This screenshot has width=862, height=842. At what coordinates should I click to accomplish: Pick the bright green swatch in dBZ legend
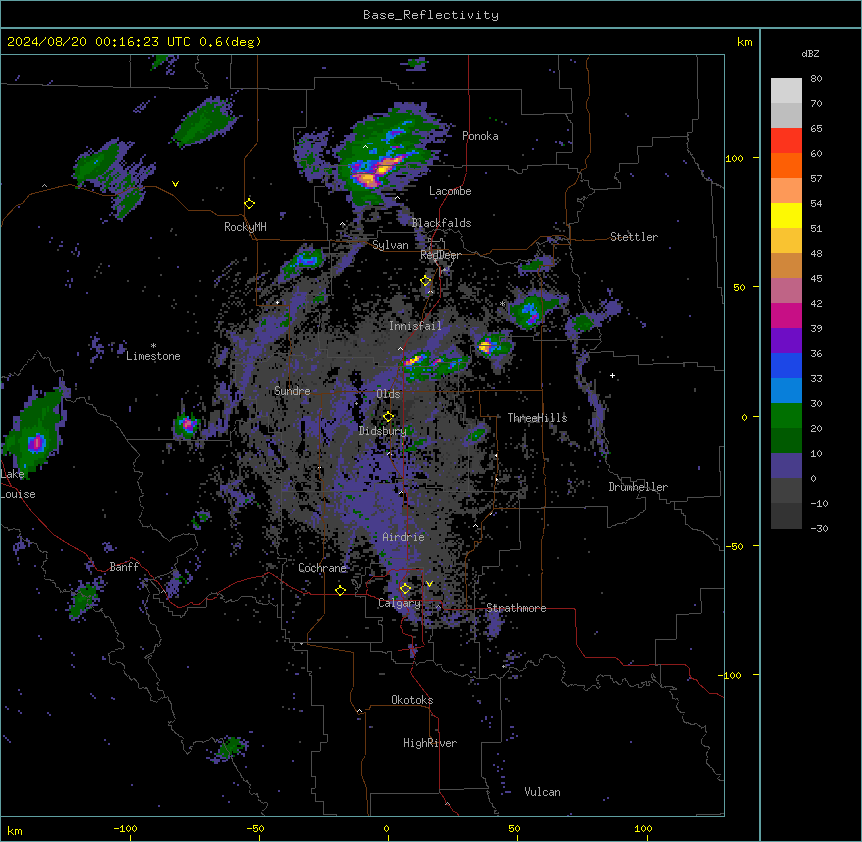pos(786,416)
